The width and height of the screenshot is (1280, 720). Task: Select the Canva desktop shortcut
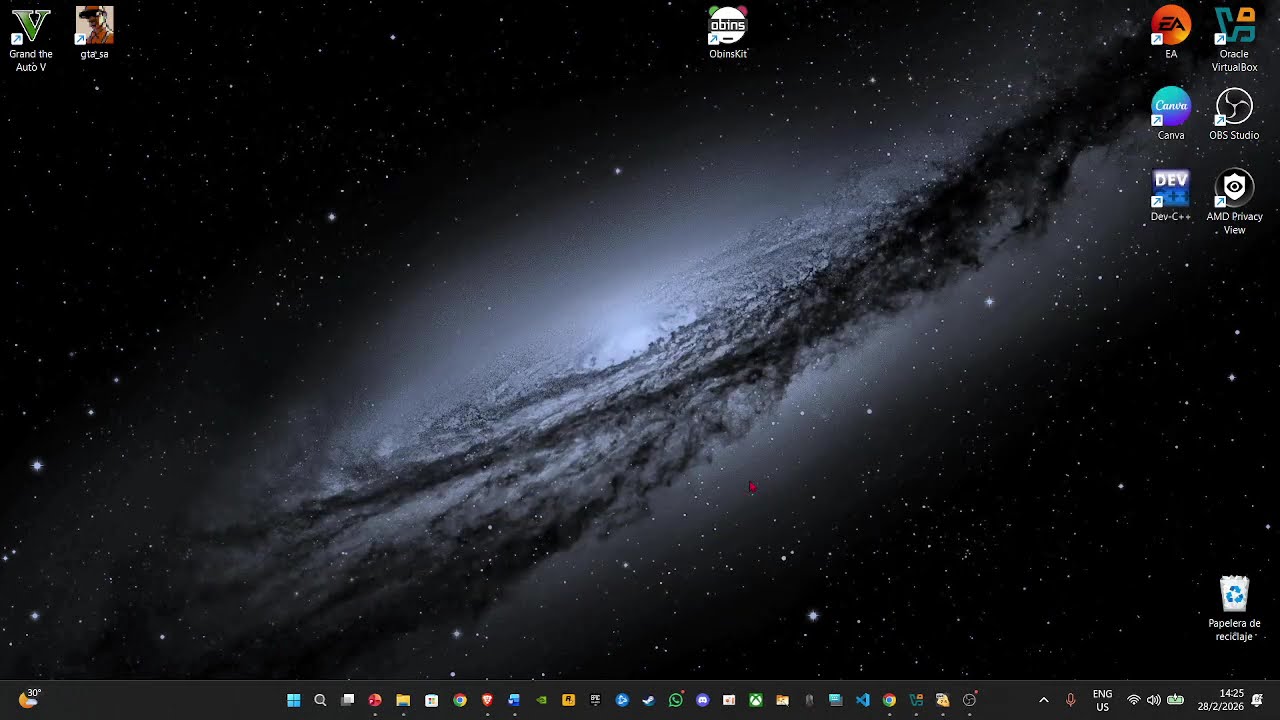point(1171,114)
